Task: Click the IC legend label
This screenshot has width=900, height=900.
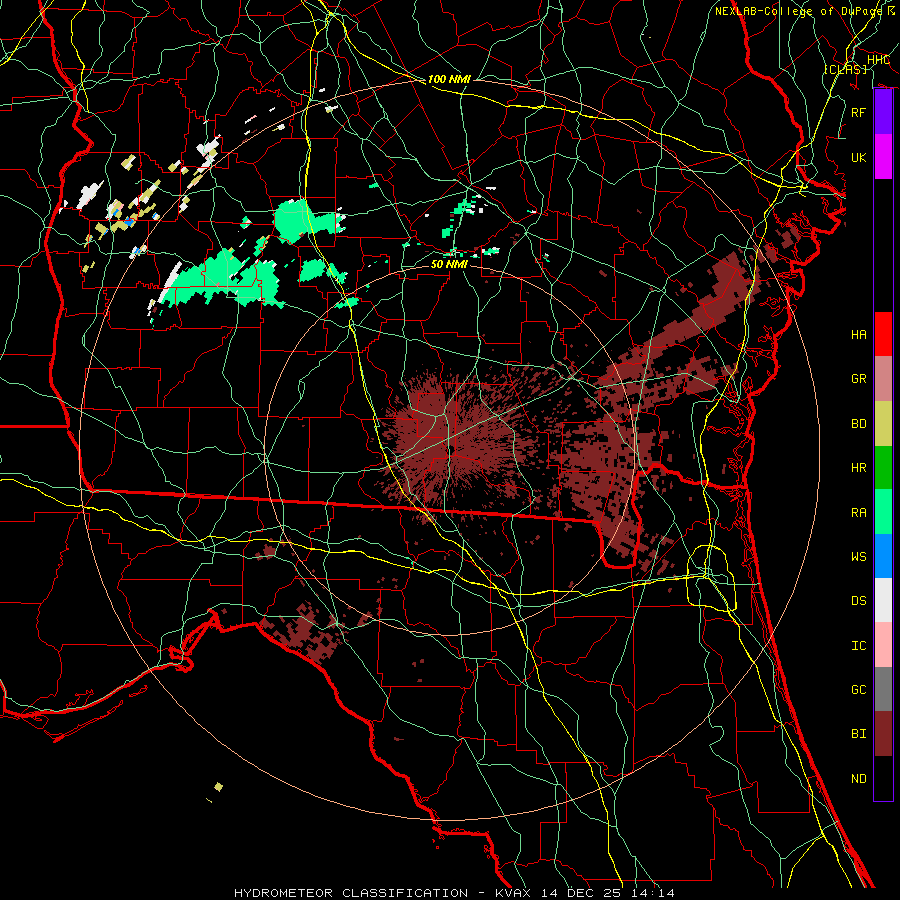Action: coord(859,646)
